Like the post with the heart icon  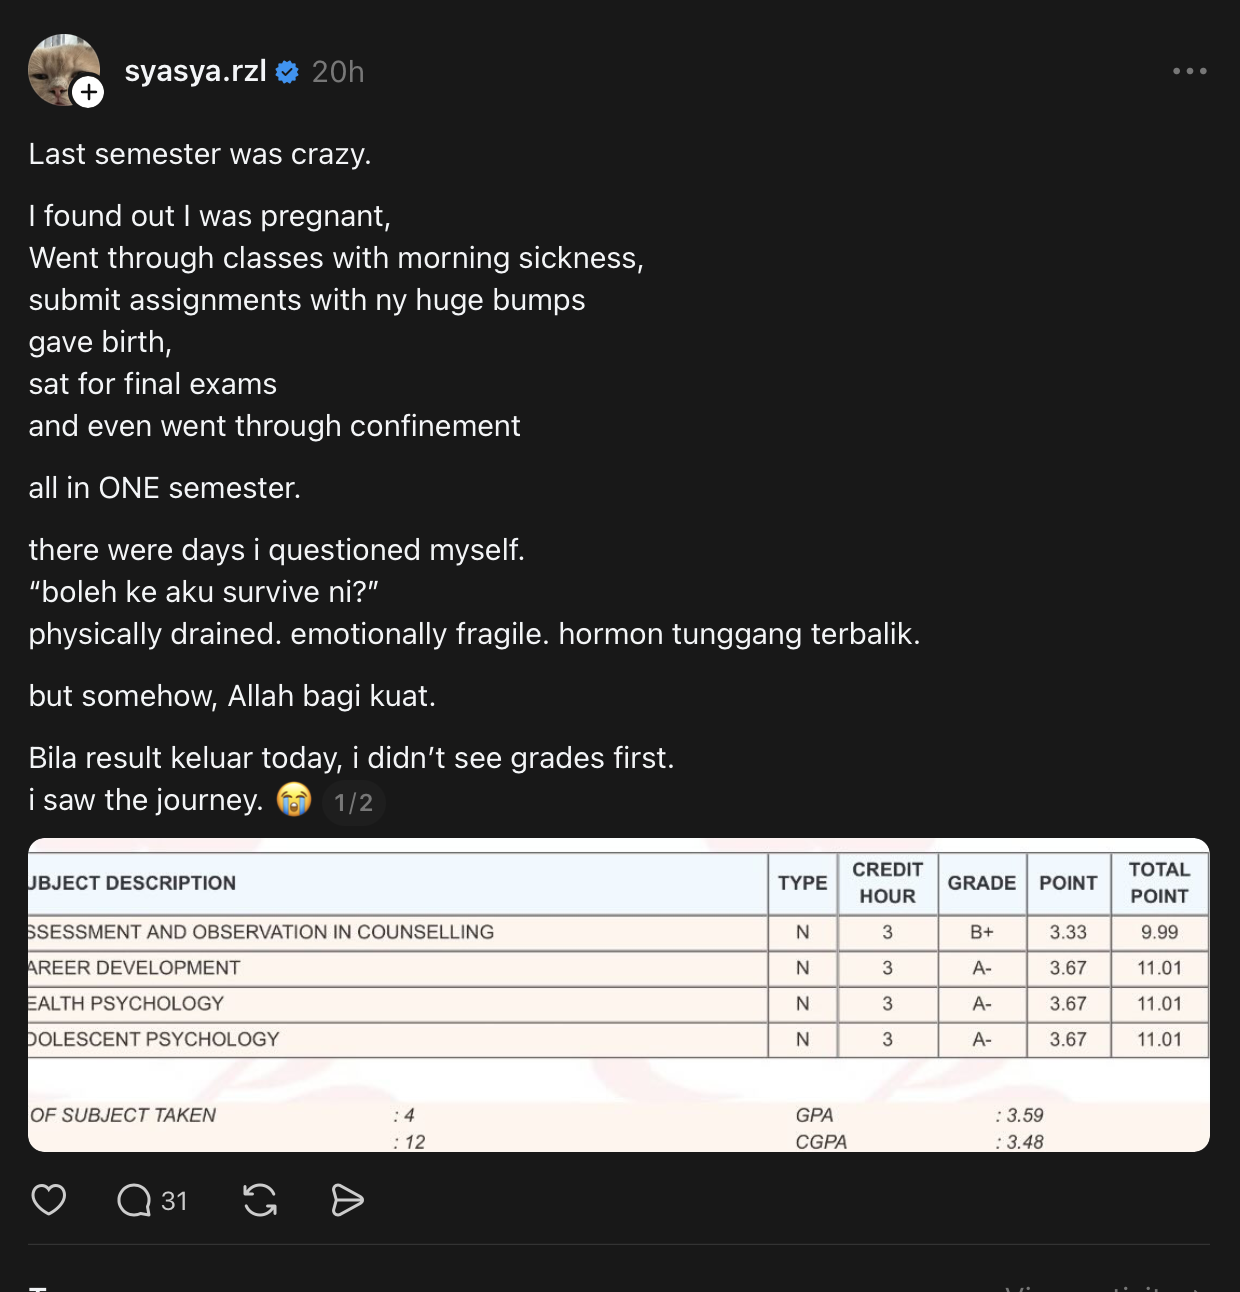click(49, 1200)
